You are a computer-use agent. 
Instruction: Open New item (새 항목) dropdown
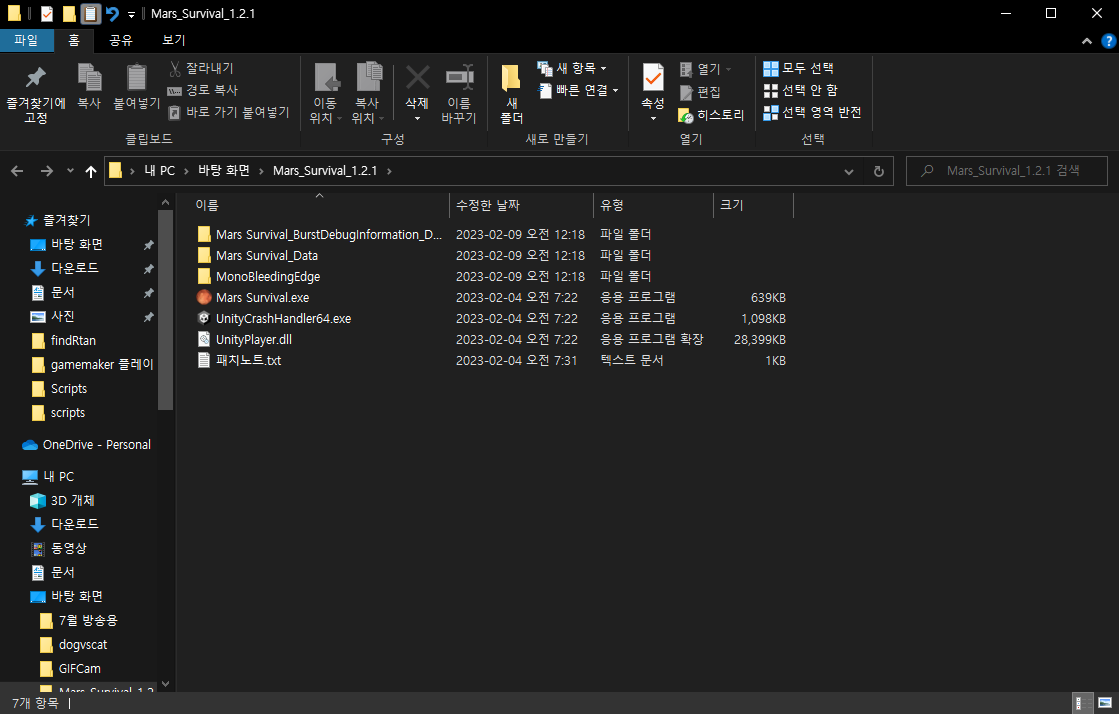point(572,68)
